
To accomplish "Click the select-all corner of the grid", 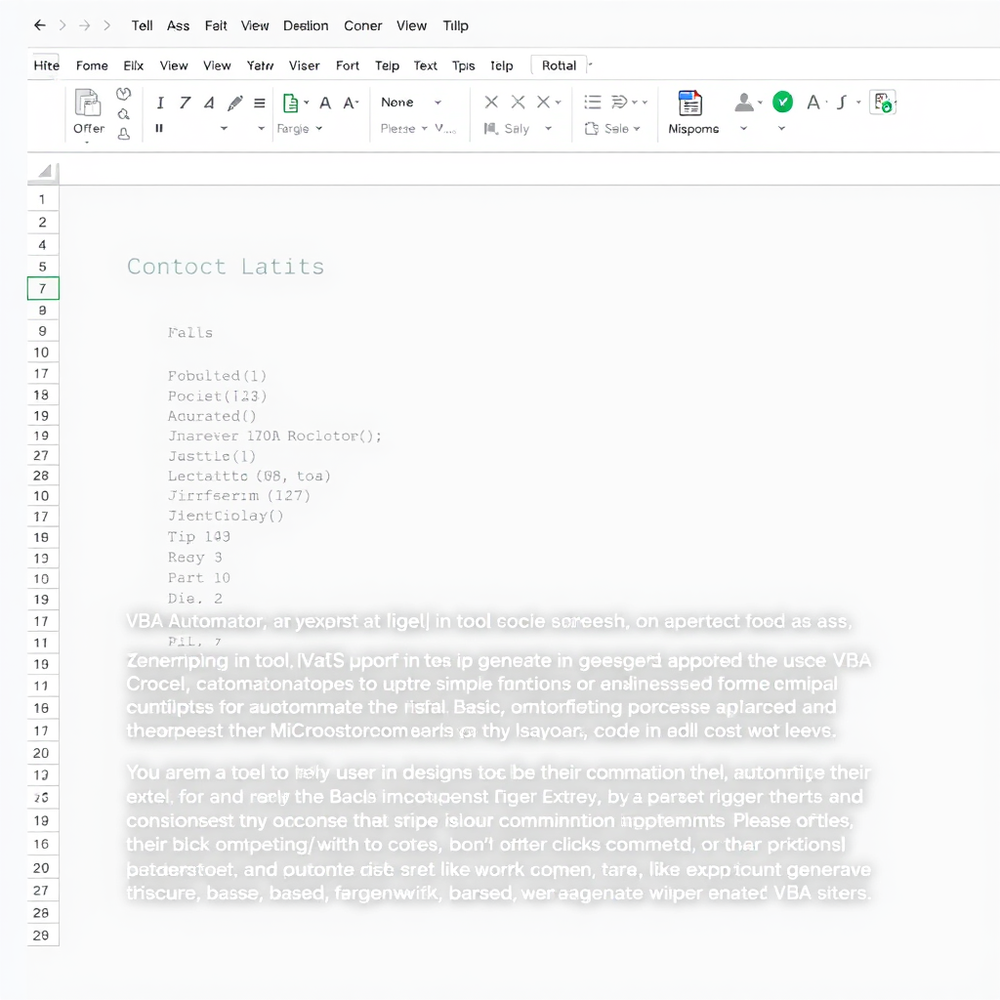I will coord(44,172).
